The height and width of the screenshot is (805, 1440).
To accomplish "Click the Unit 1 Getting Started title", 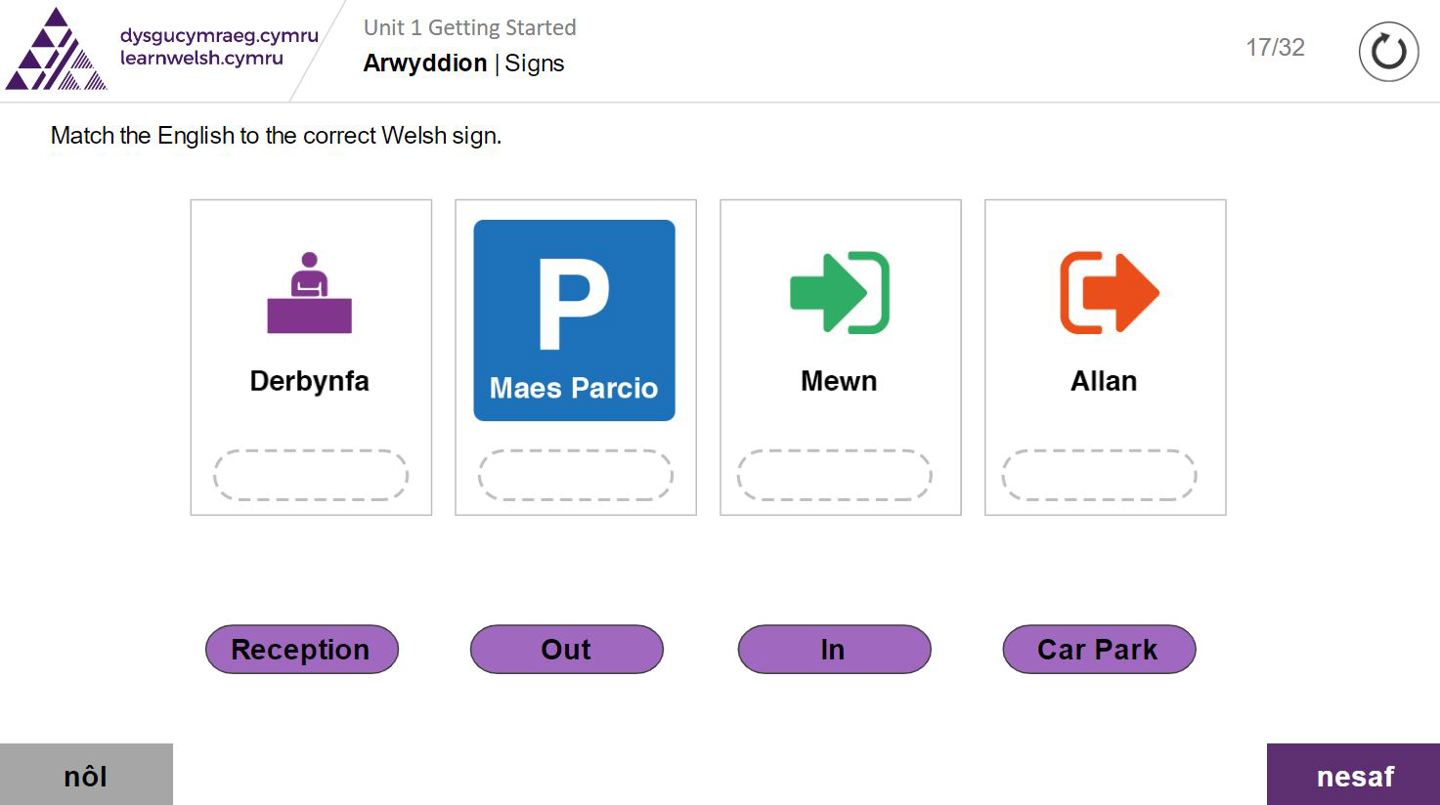I will (469, 27).
